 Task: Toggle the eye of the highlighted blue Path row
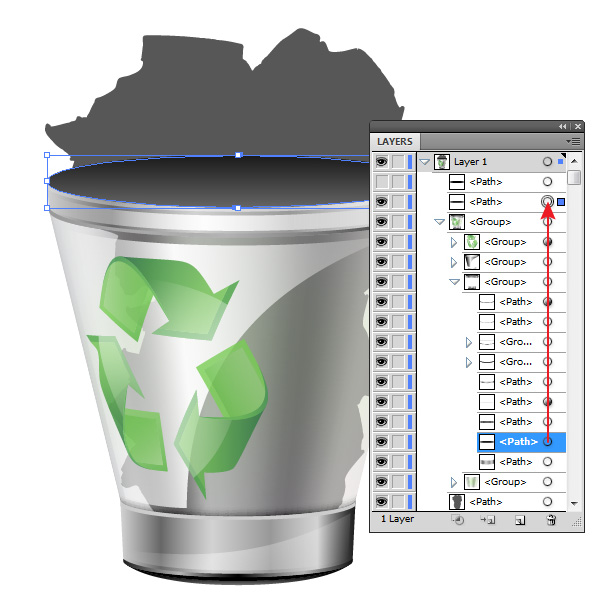coord(382,442)
